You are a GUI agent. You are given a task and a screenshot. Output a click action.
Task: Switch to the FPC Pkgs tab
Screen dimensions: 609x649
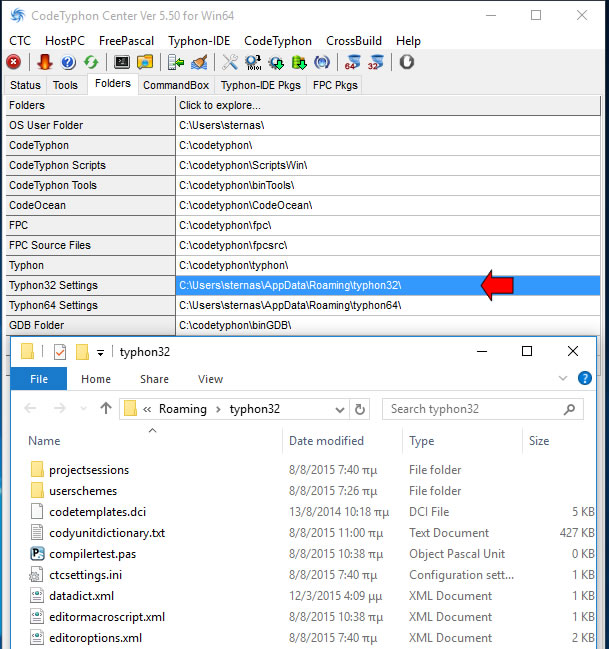click(x=335, y=85)
